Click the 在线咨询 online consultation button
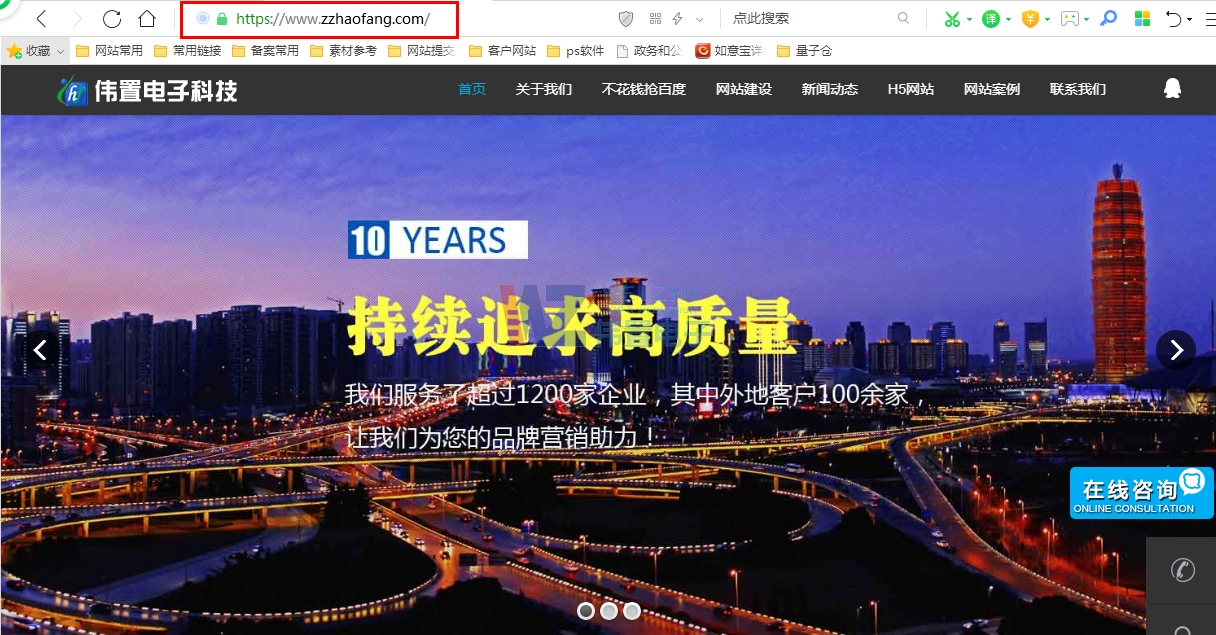Viewport: 1216px width, 635px height. point(1135,492)
